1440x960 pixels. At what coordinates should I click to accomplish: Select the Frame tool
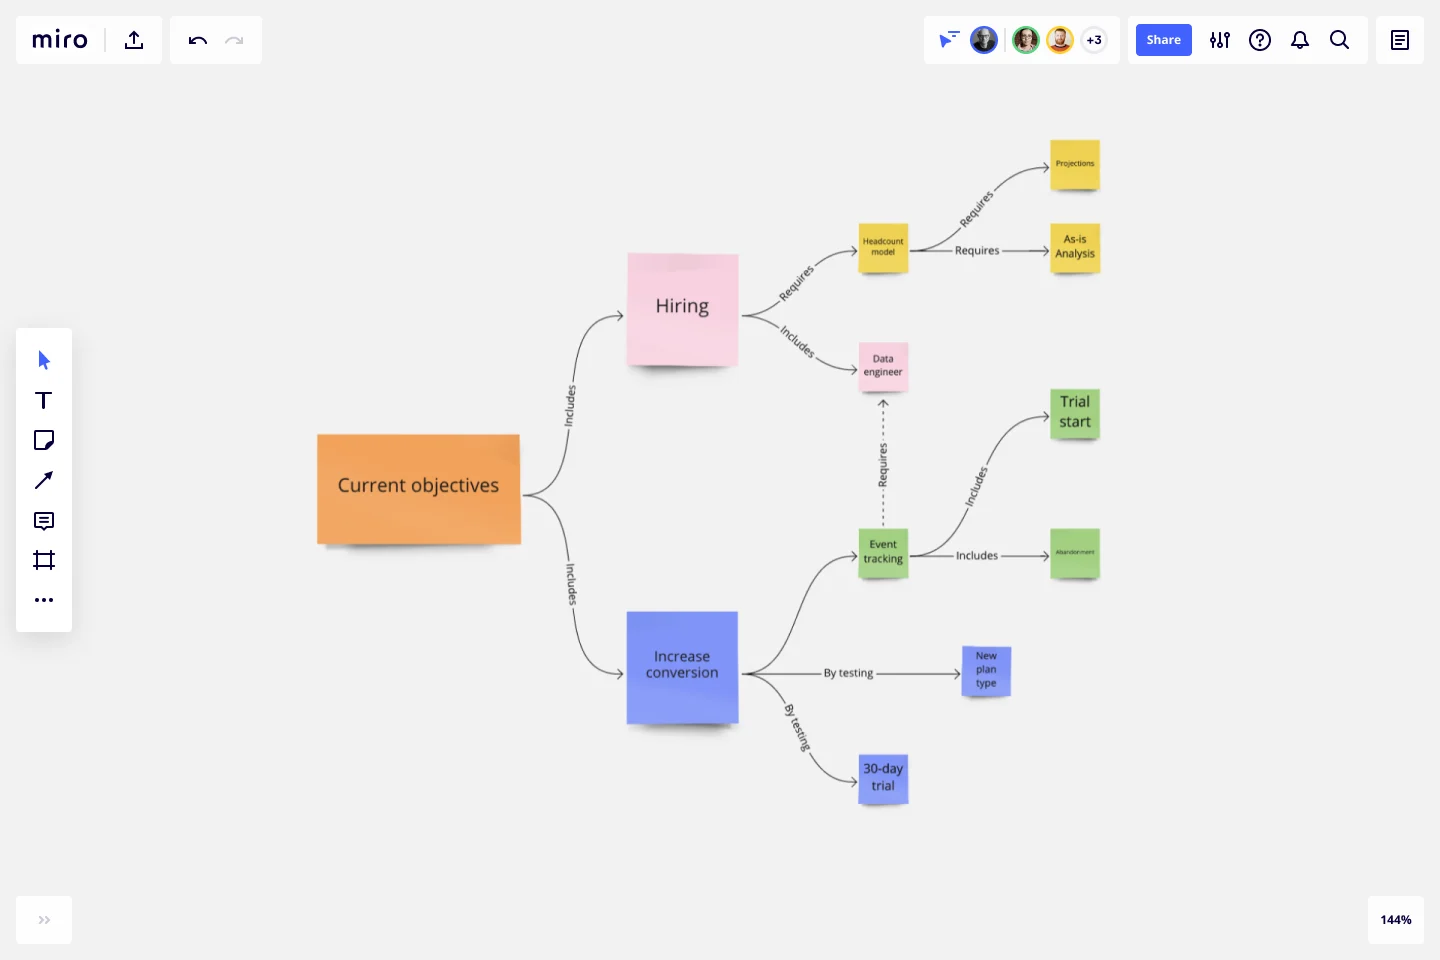click(44, 560)
